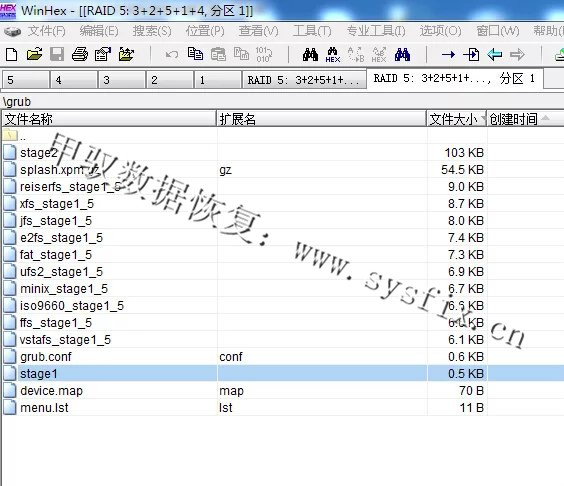Sort by 创建时间 column header
The height and width of the screenshot is (486, 564).
[x=525, y=119]
